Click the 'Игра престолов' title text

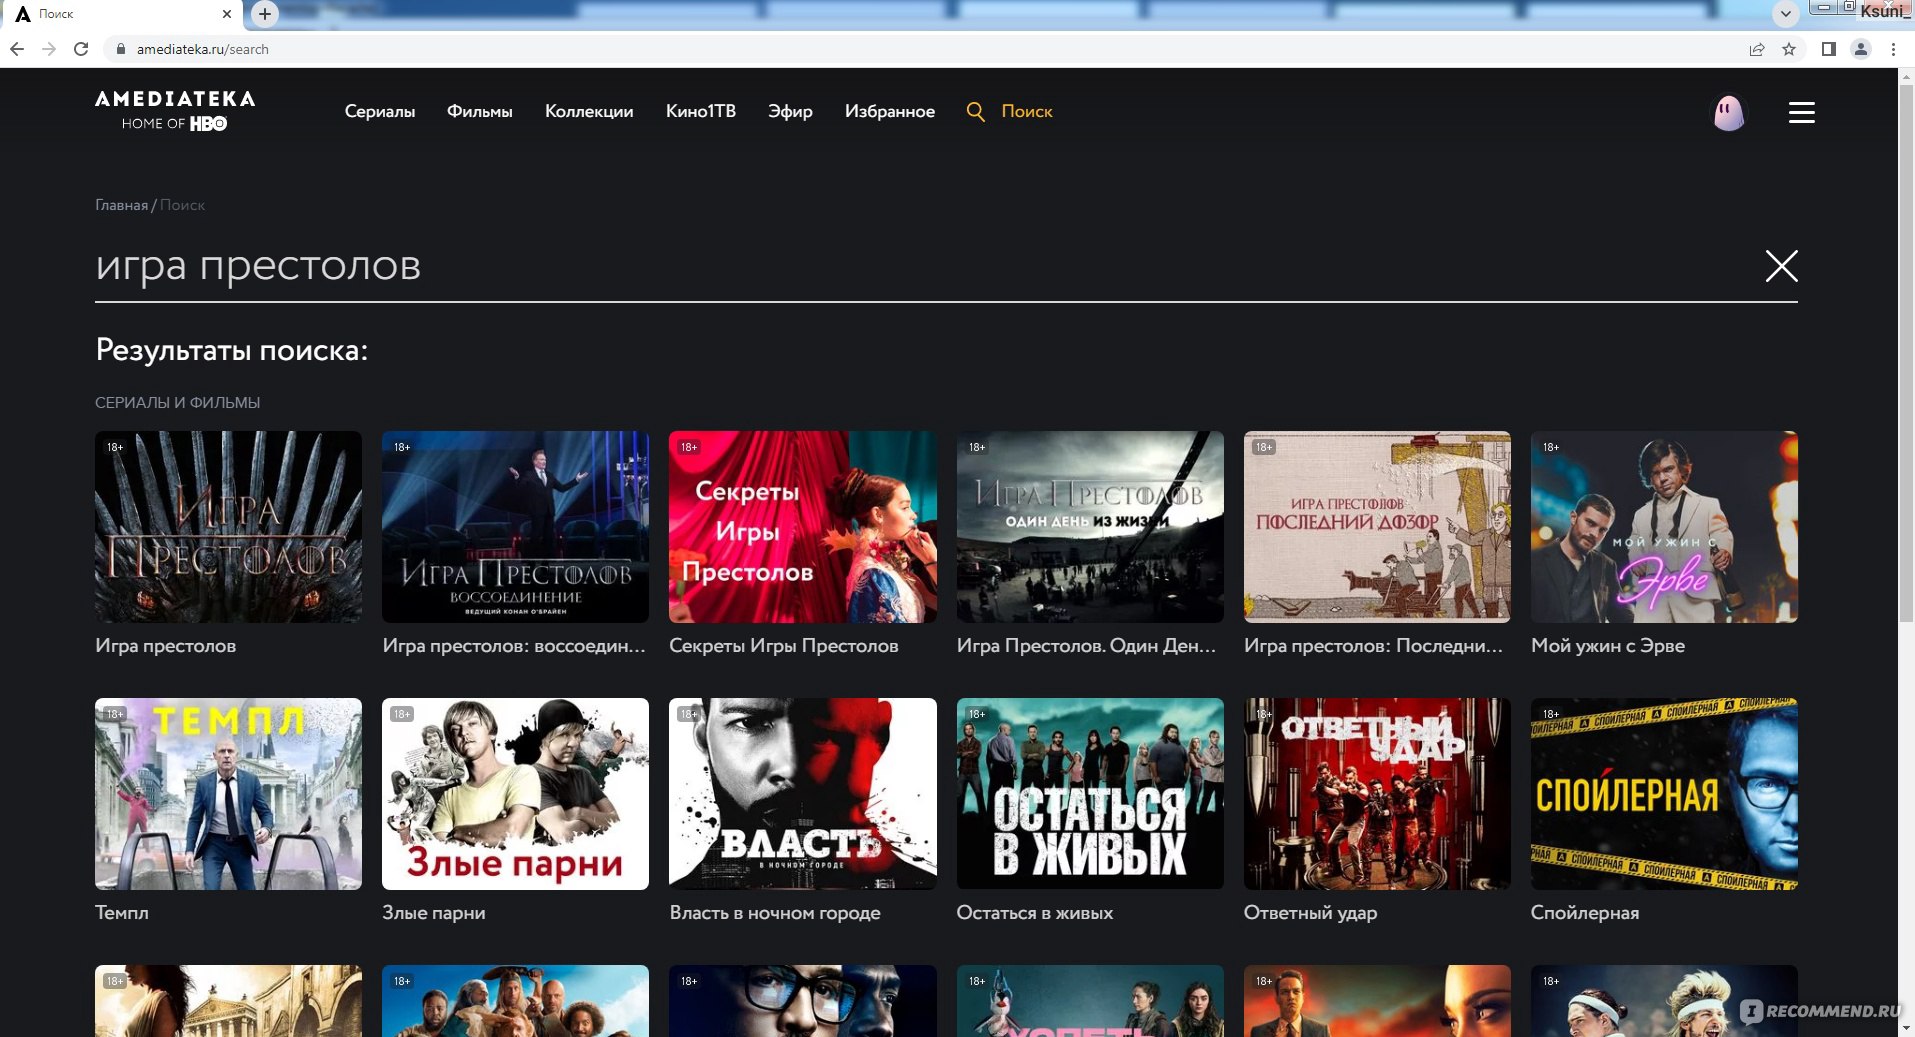166,646
